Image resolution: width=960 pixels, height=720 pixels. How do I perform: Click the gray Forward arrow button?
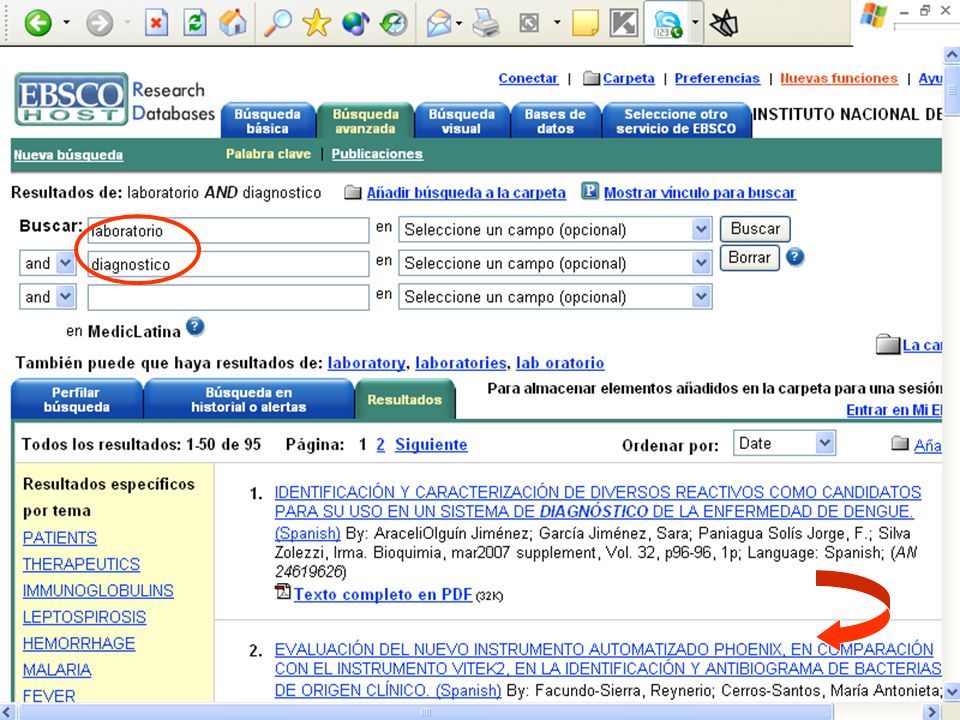99,23
